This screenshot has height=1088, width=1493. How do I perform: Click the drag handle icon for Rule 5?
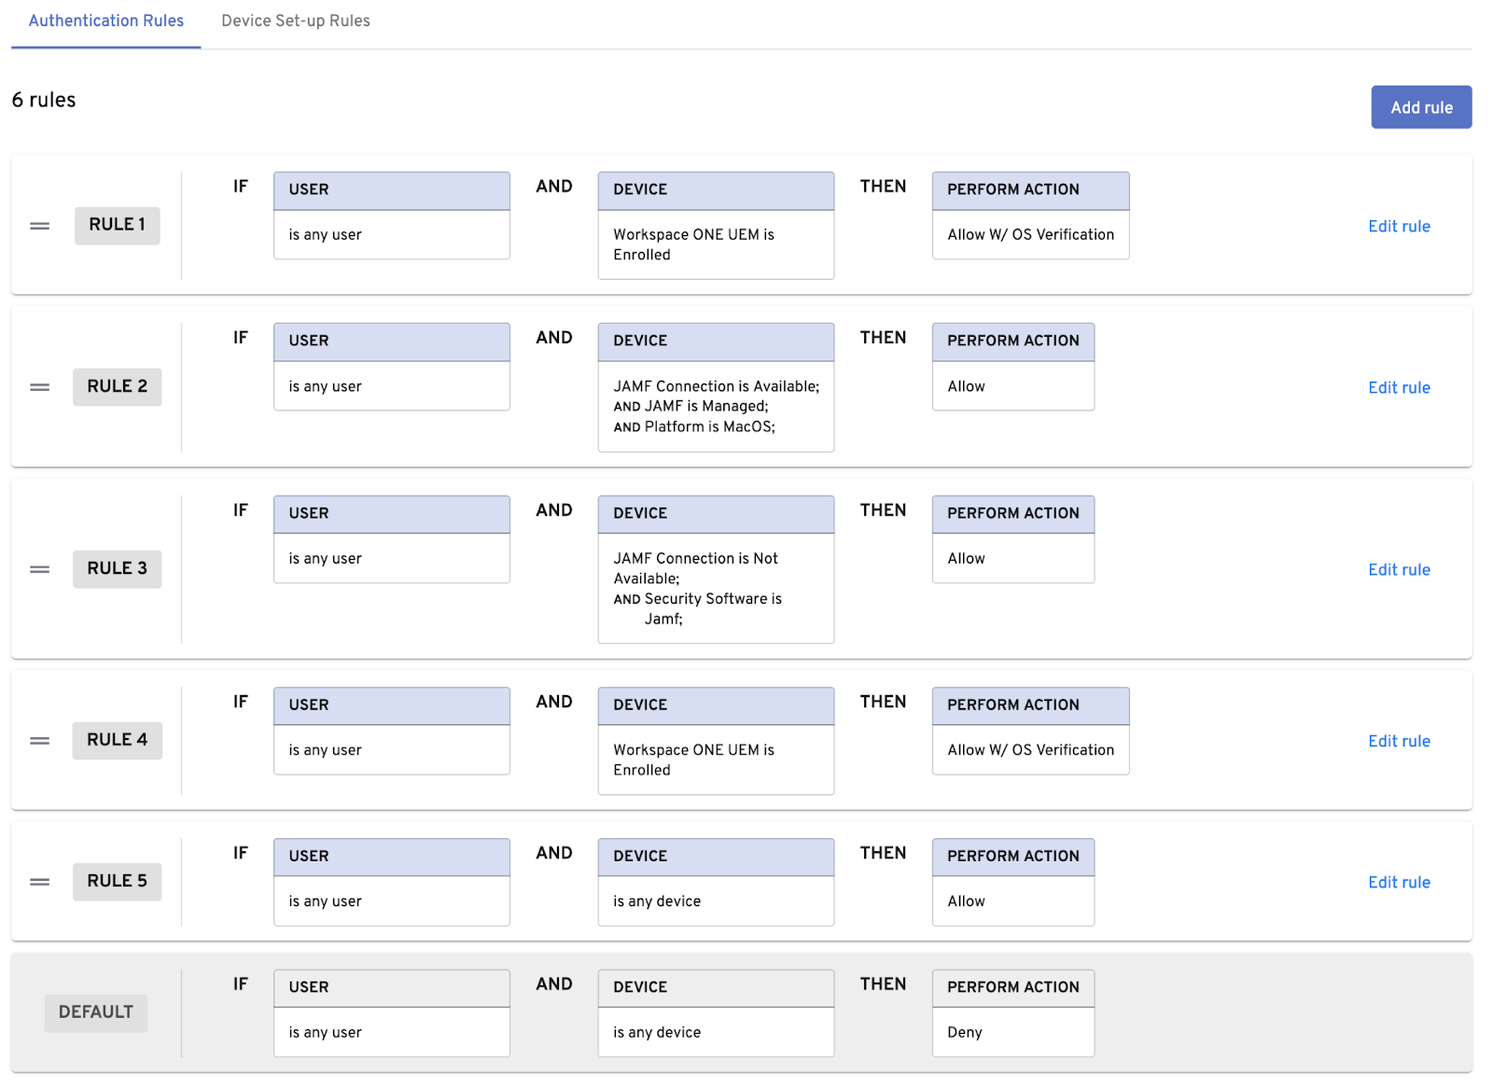pyautogui.click(x=40, y=882)
